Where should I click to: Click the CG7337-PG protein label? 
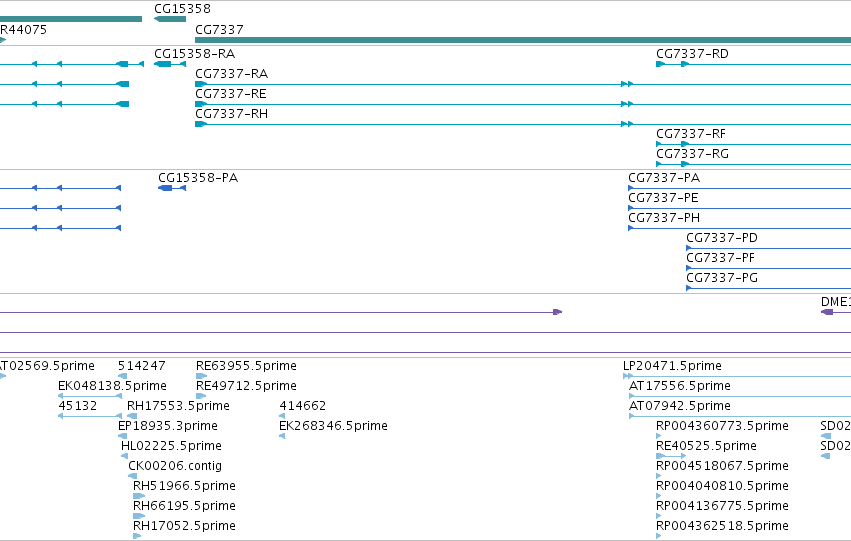click(722, 278)
